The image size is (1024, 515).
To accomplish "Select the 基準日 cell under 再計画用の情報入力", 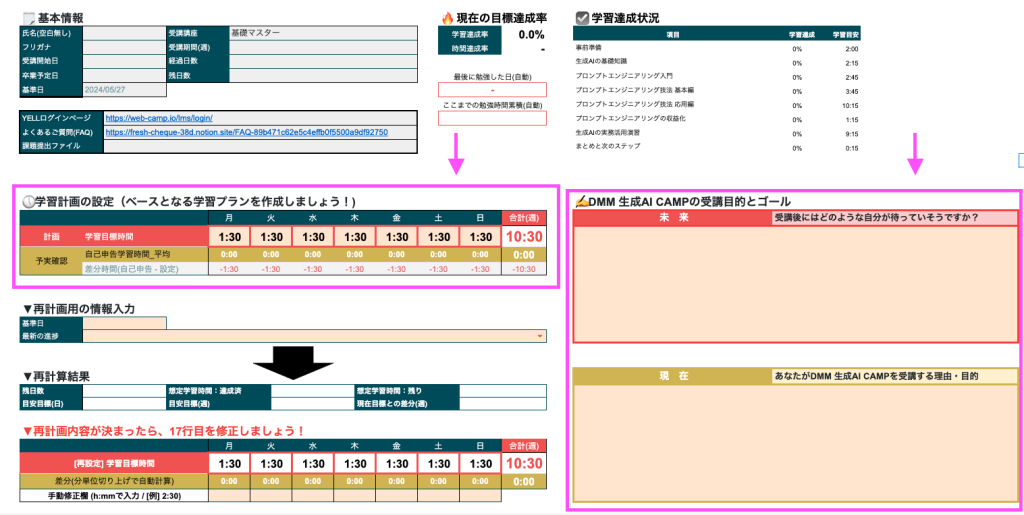I will point(124,323).
